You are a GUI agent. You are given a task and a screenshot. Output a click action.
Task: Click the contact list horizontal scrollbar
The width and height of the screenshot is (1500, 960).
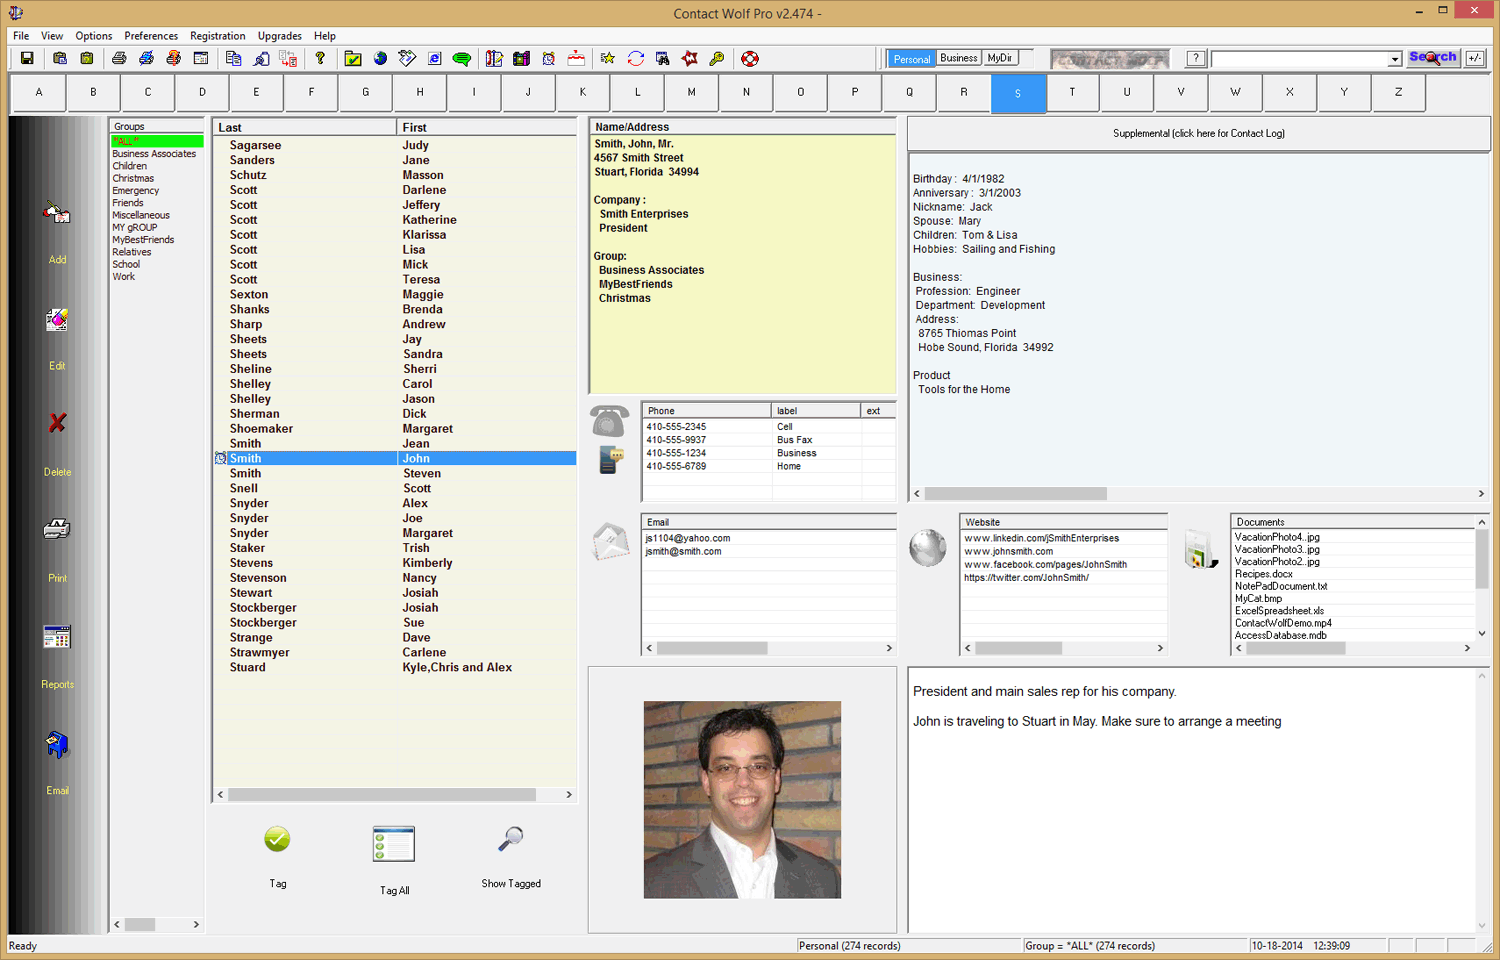pyautogui.click(x=395, y=795)
